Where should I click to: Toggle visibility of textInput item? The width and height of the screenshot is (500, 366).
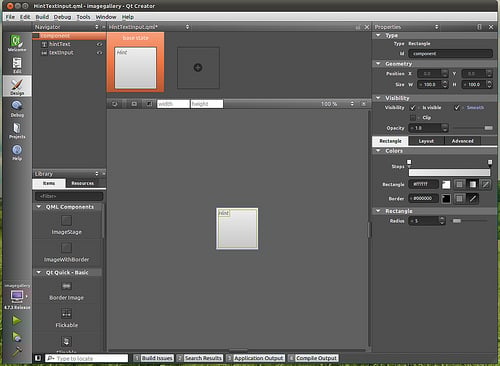(x=99, y=53)
